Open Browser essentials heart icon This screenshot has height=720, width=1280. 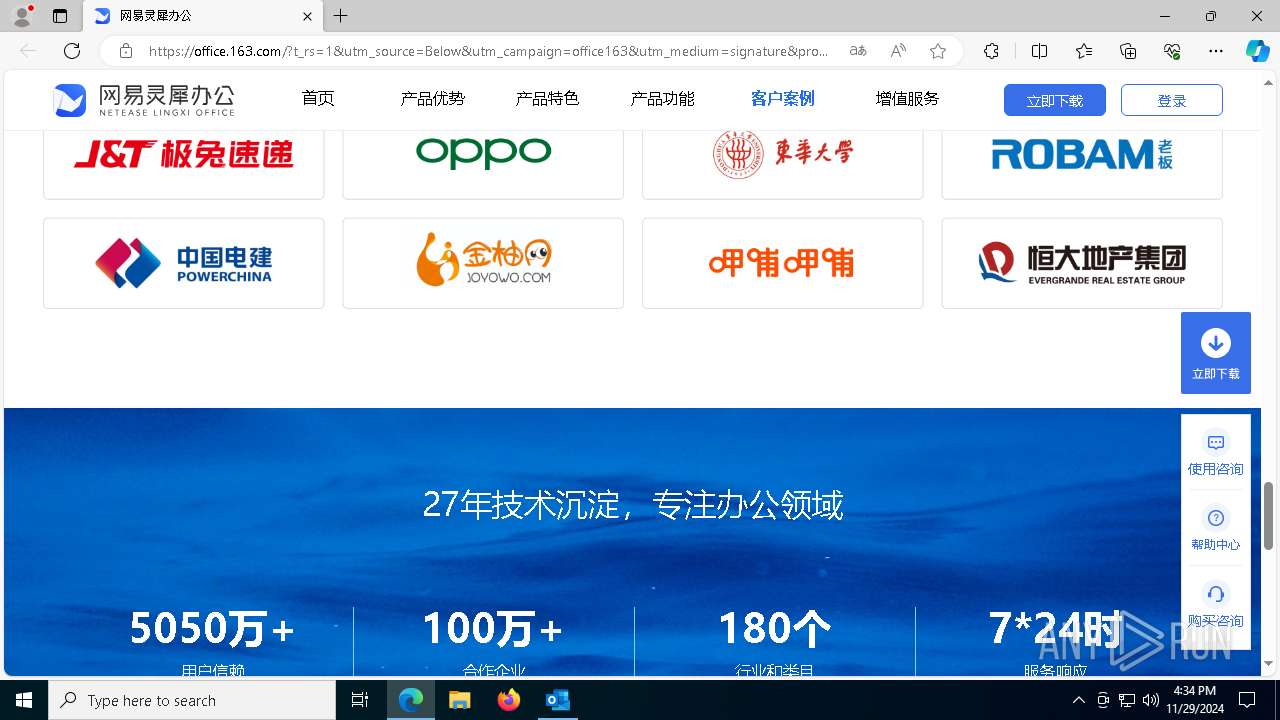pyautogui.click(x=1172, y=51)
